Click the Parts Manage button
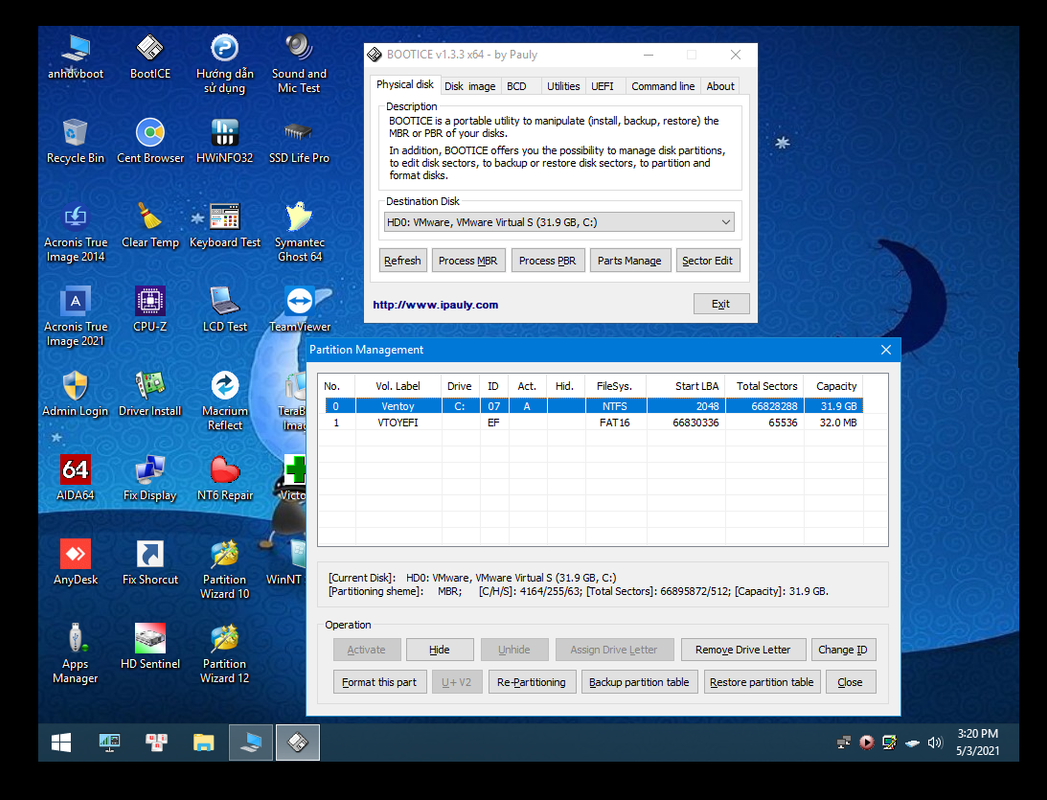 pos(630,260)
